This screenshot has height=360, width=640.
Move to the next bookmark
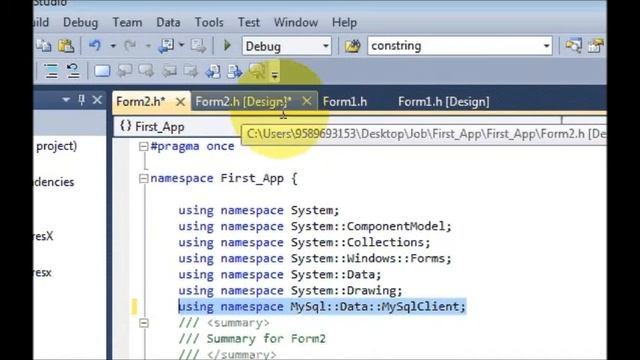coord(146,71)
